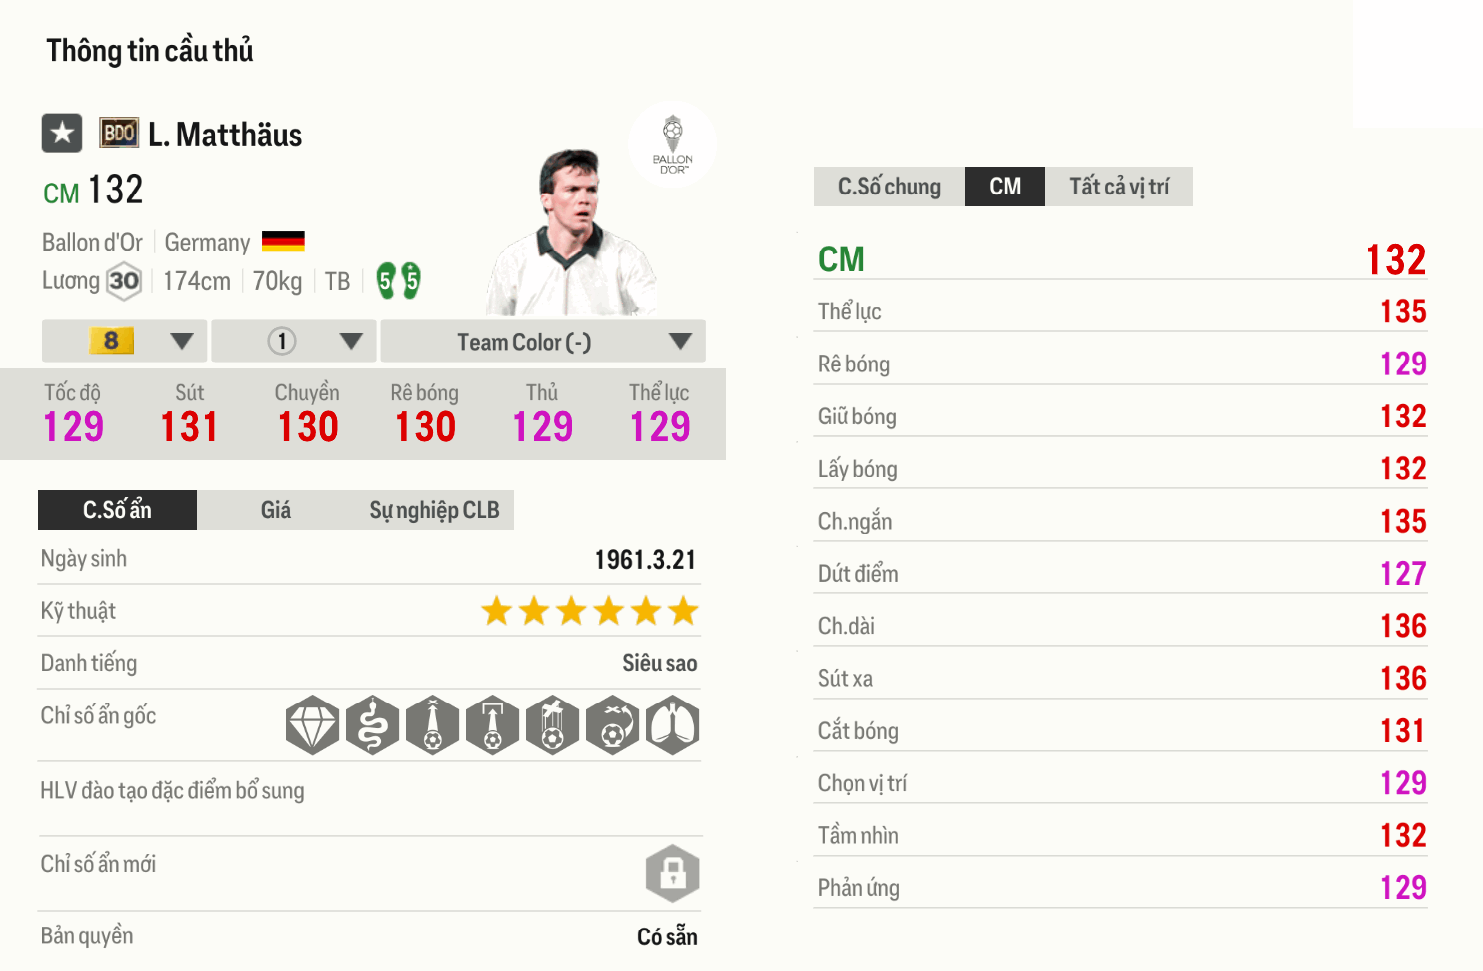Click the curved-arrow ball trait icon
This screenshot has height=971, width=1483.
click(612, 725)
